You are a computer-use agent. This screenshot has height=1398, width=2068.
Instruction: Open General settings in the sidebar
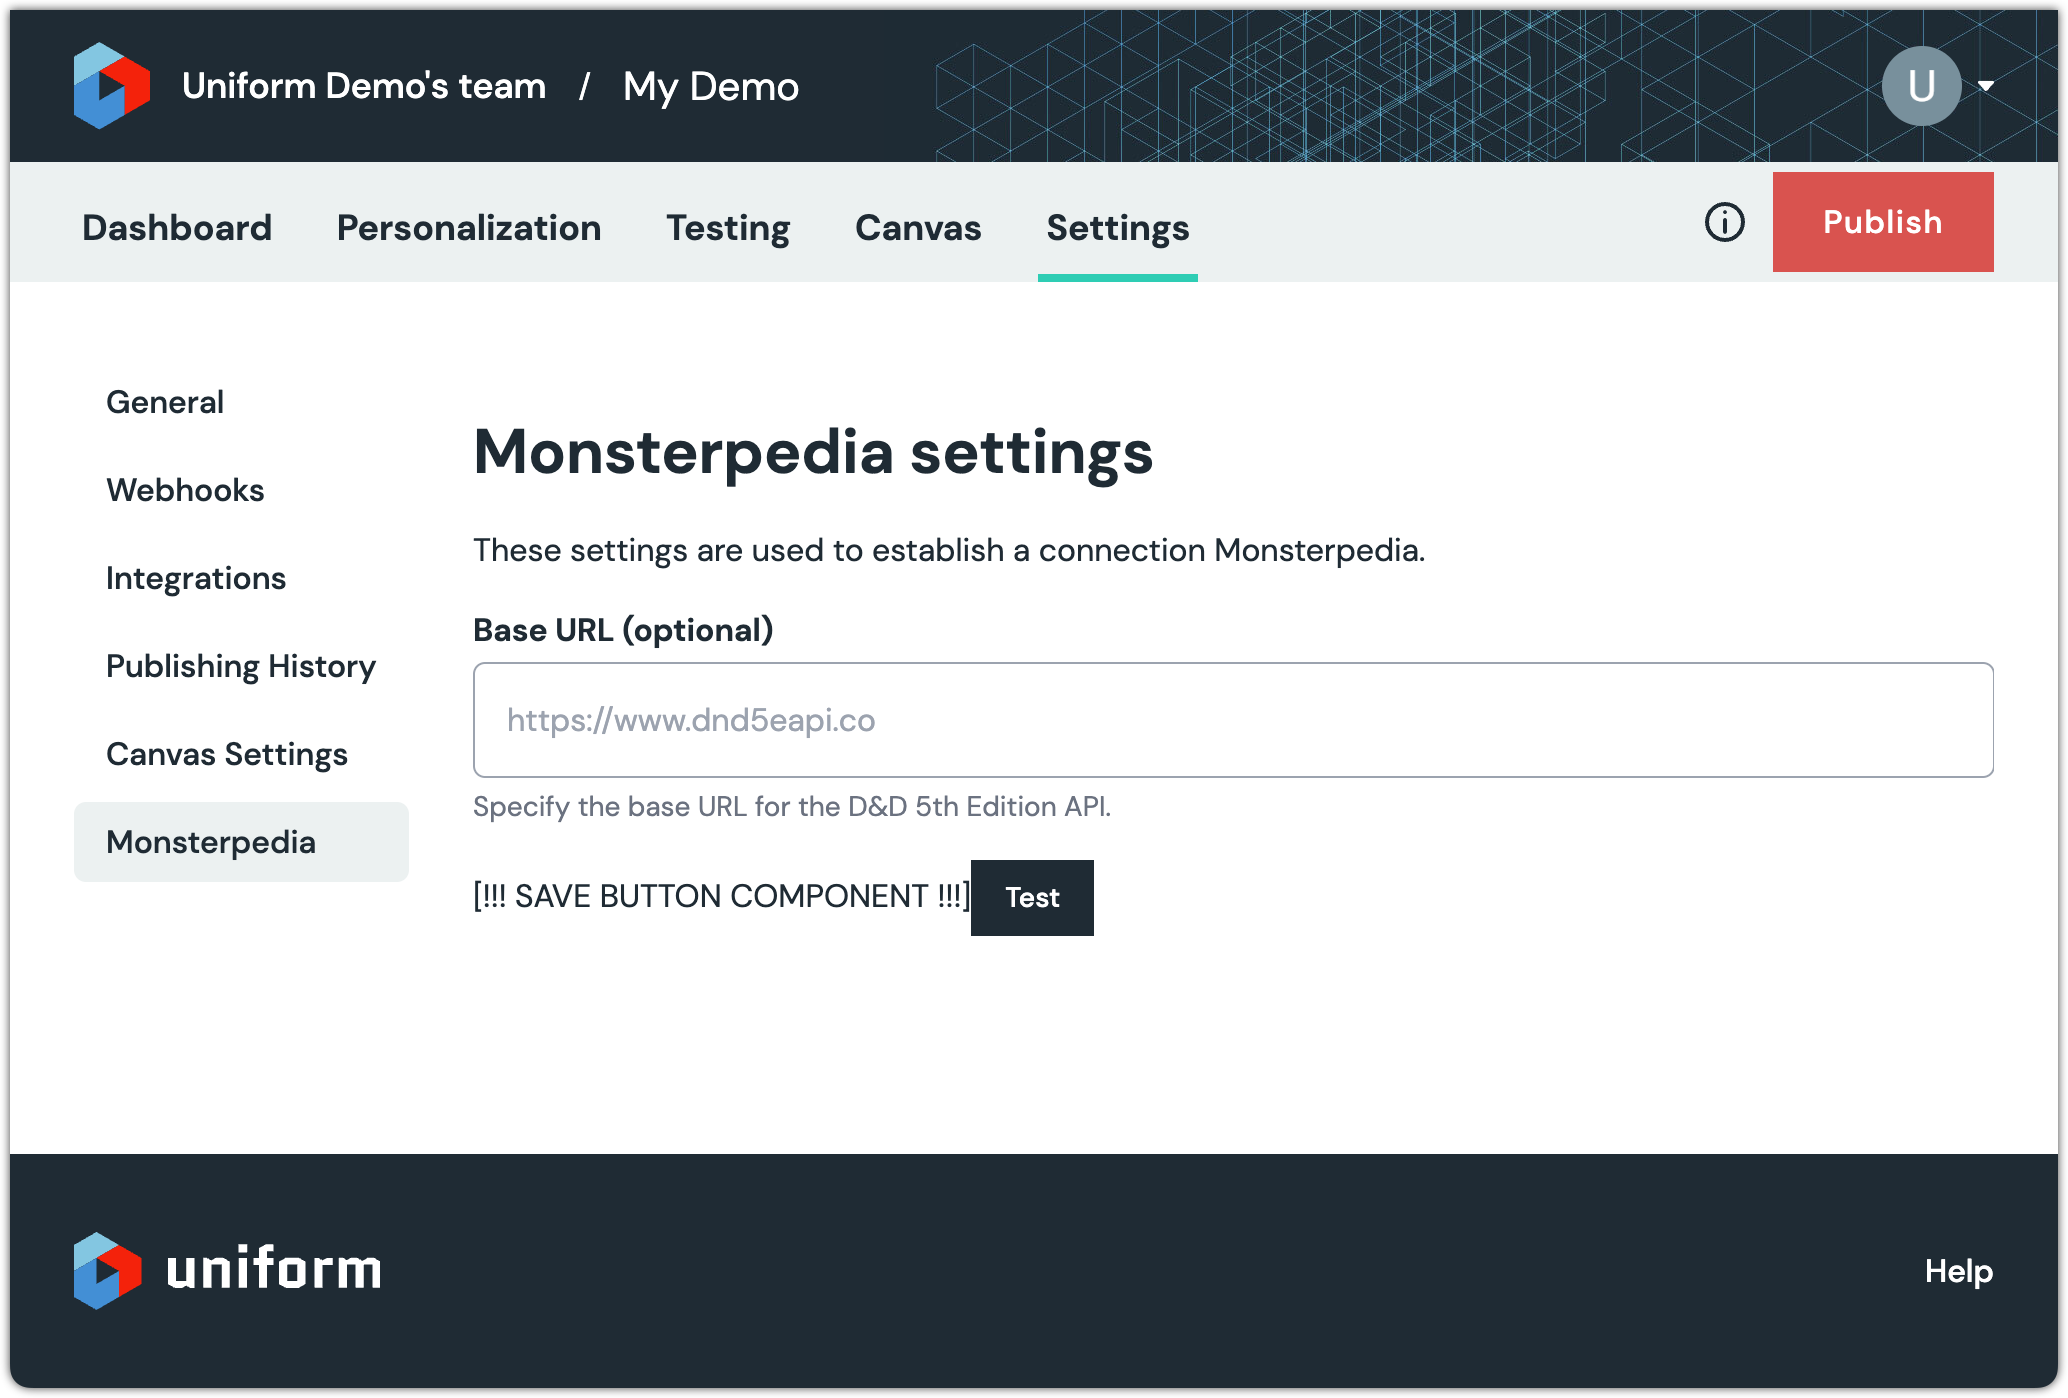(x=165, y=402)
